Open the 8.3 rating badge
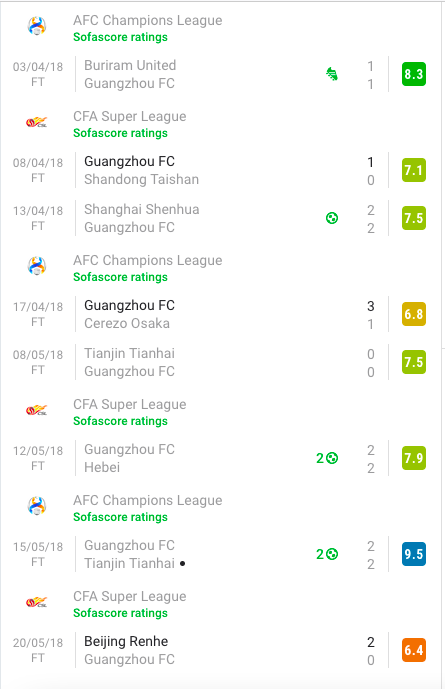The image size is (445, 689). tap(414, 74)
